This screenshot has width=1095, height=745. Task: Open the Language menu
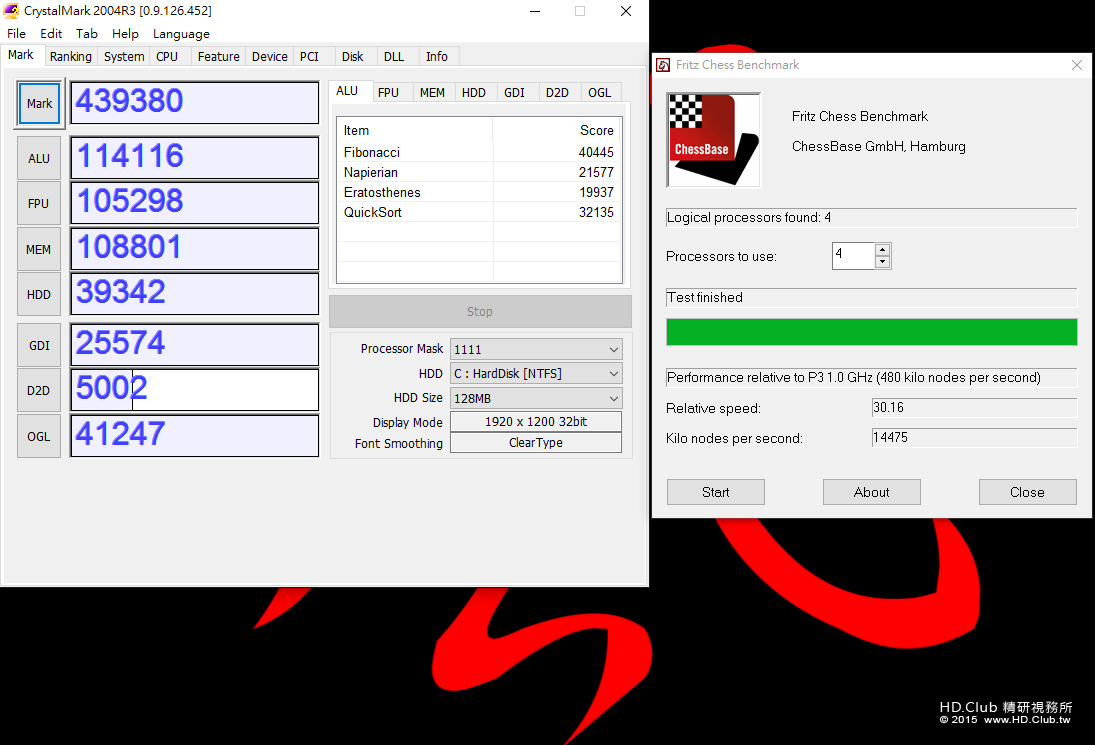(x=181, y=34)
